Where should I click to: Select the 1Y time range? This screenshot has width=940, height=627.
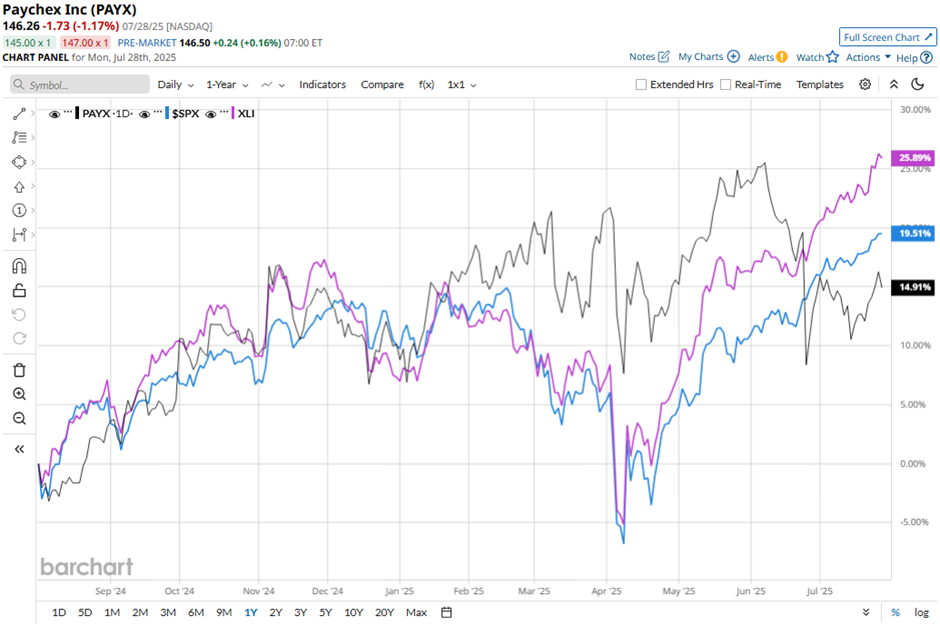tap(251, 612)
